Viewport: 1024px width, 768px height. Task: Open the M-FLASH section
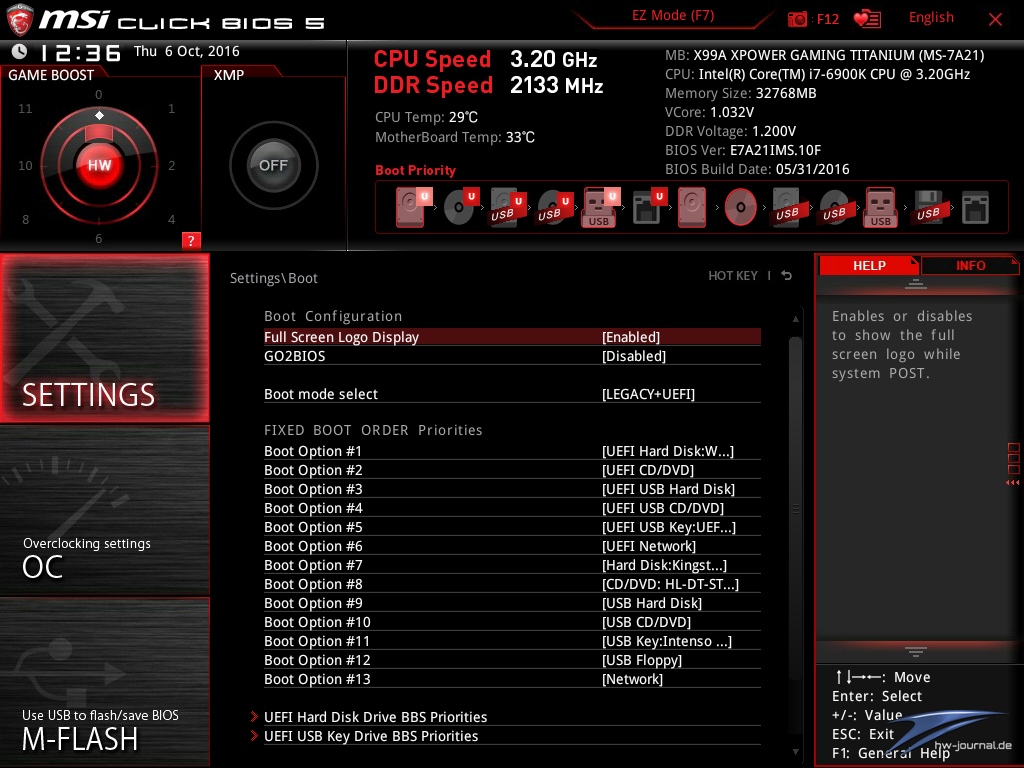pos(104,682)
